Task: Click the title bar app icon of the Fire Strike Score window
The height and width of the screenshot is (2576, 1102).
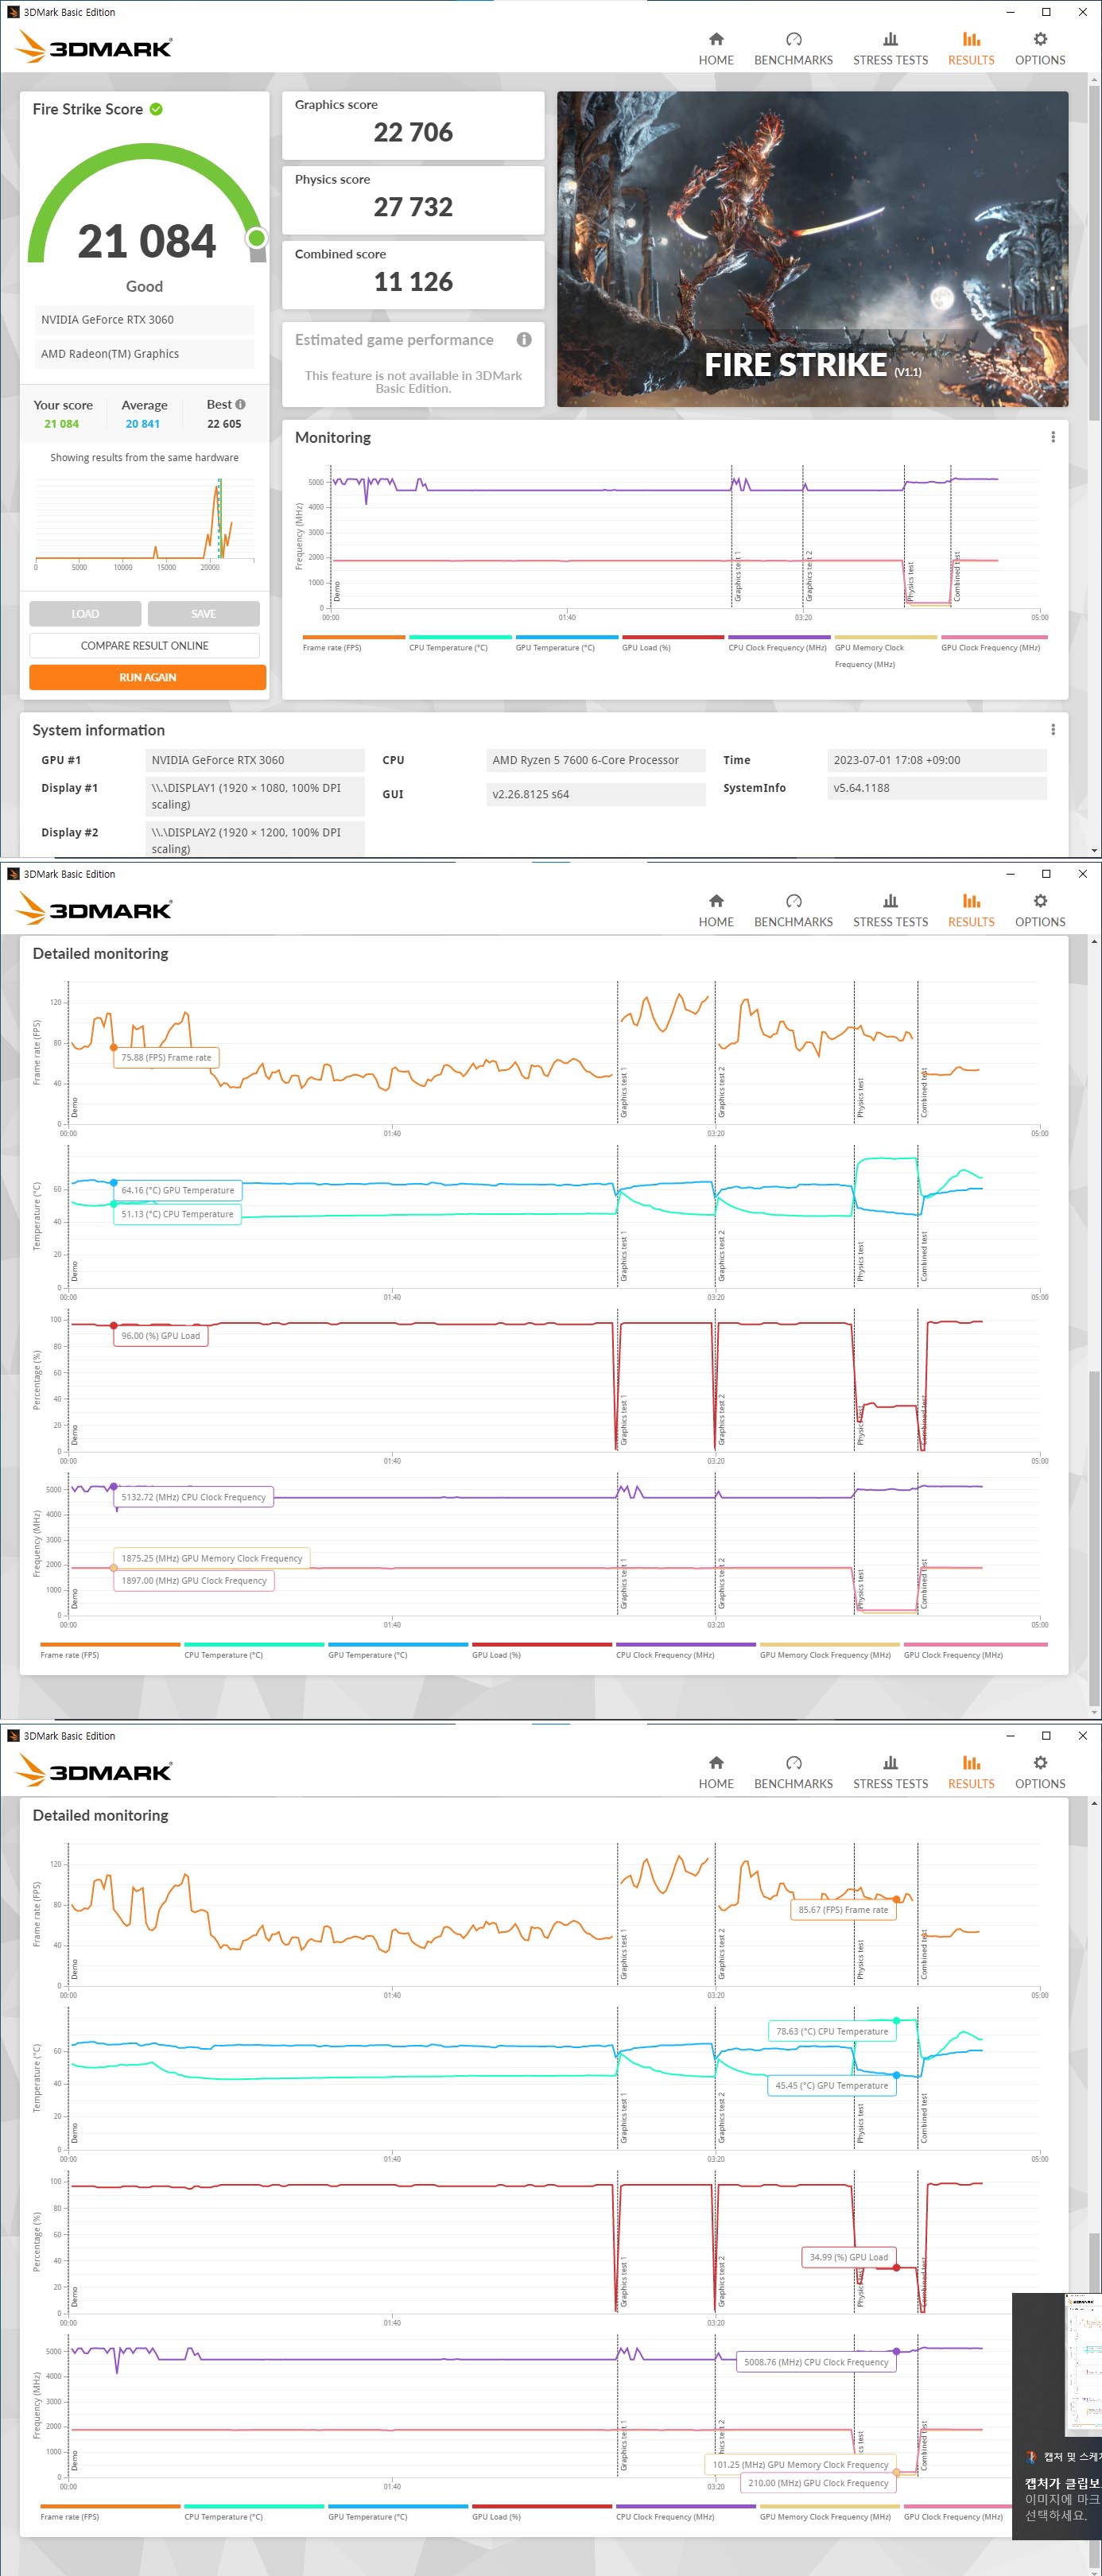Action: pos(13,12)
